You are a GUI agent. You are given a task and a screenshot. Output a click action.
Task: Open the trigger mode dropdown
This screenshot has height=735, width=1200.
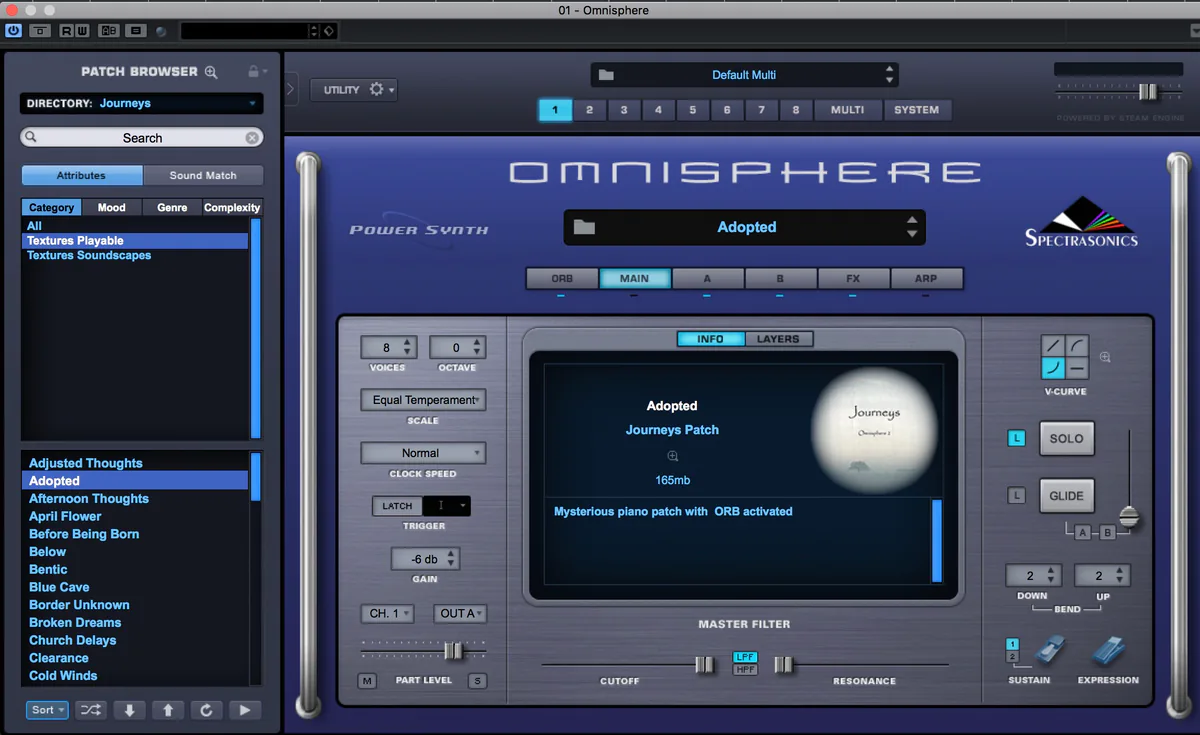[447, 506]
